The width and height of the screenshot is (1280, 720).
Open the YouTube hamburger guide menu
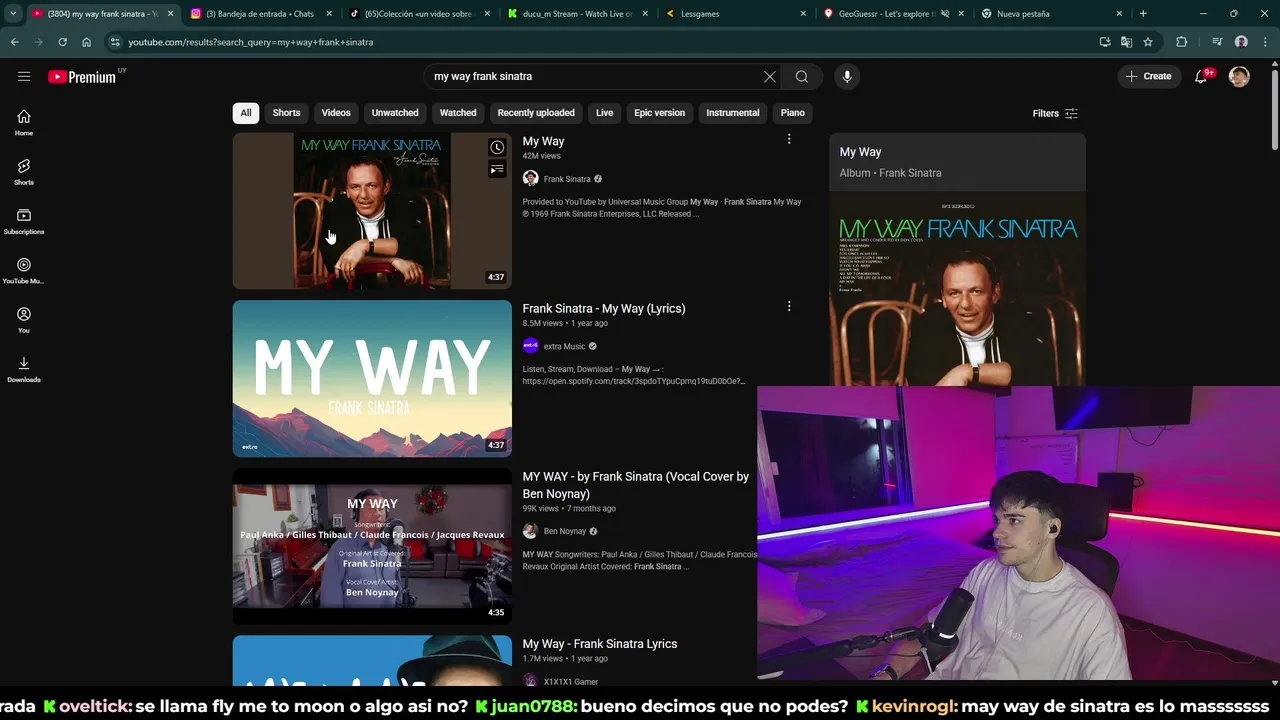(x=24, y=77)
